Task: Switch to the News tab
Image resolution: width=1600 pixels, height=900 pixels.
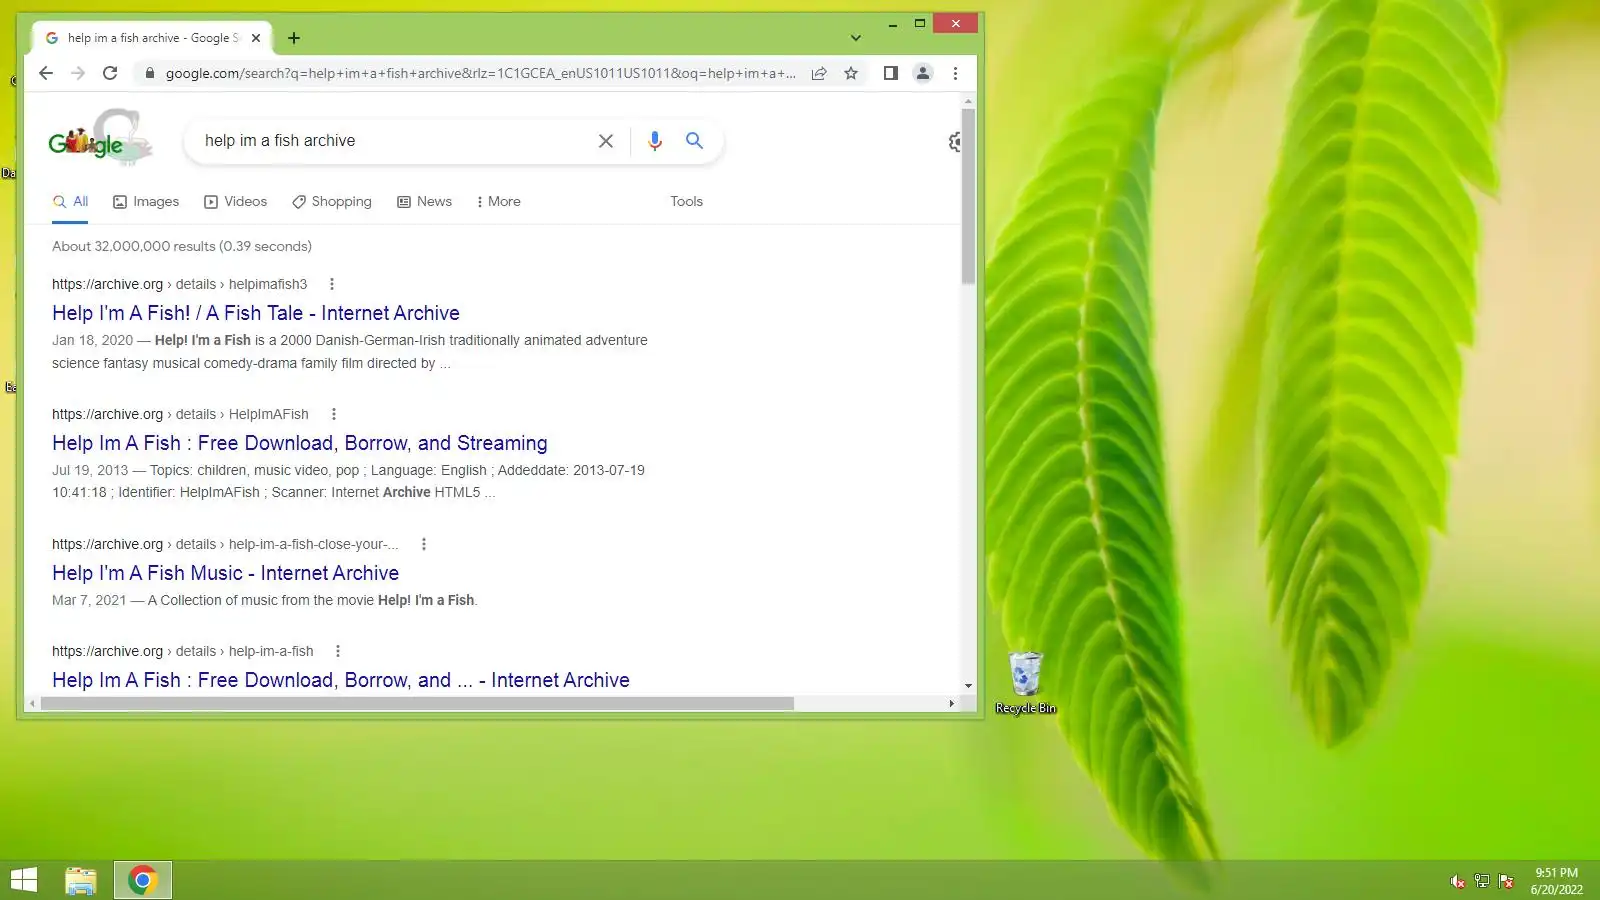Action: (425, 201)
